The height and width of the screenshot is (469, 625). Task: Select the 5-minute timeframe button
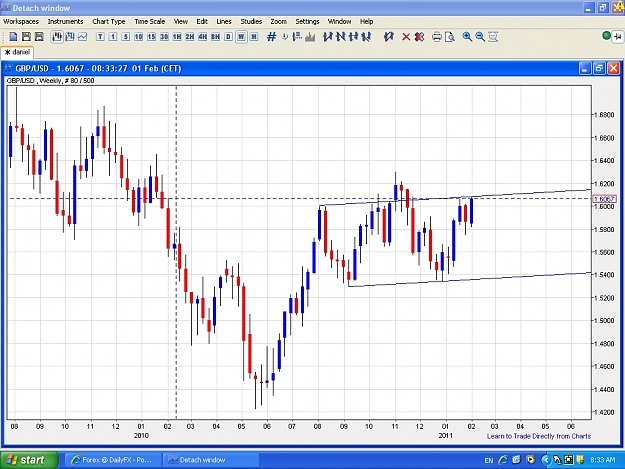click(x=126, y=37)
